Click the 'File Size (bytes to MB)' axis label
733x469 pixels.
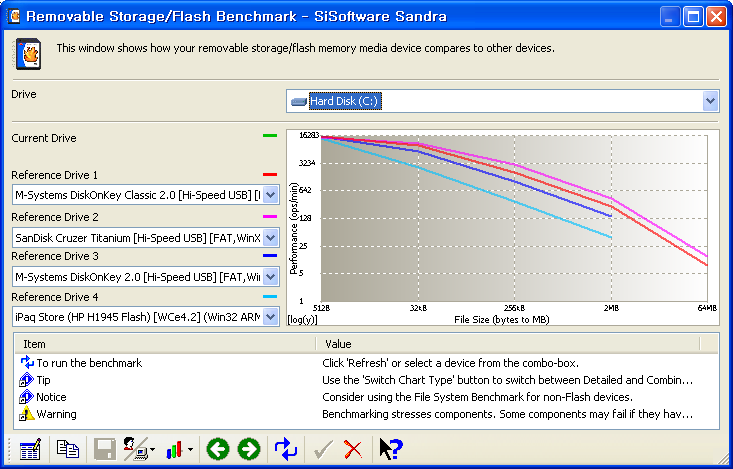click(x=502, y=320)
